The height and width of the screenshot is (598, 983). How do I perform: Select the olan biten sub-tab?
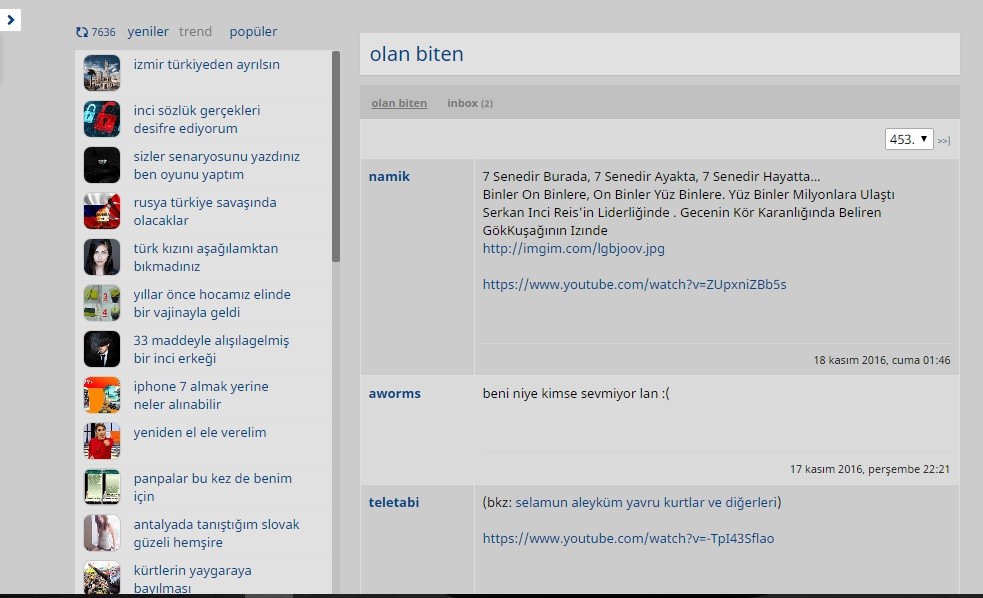(x=399, y=103)
